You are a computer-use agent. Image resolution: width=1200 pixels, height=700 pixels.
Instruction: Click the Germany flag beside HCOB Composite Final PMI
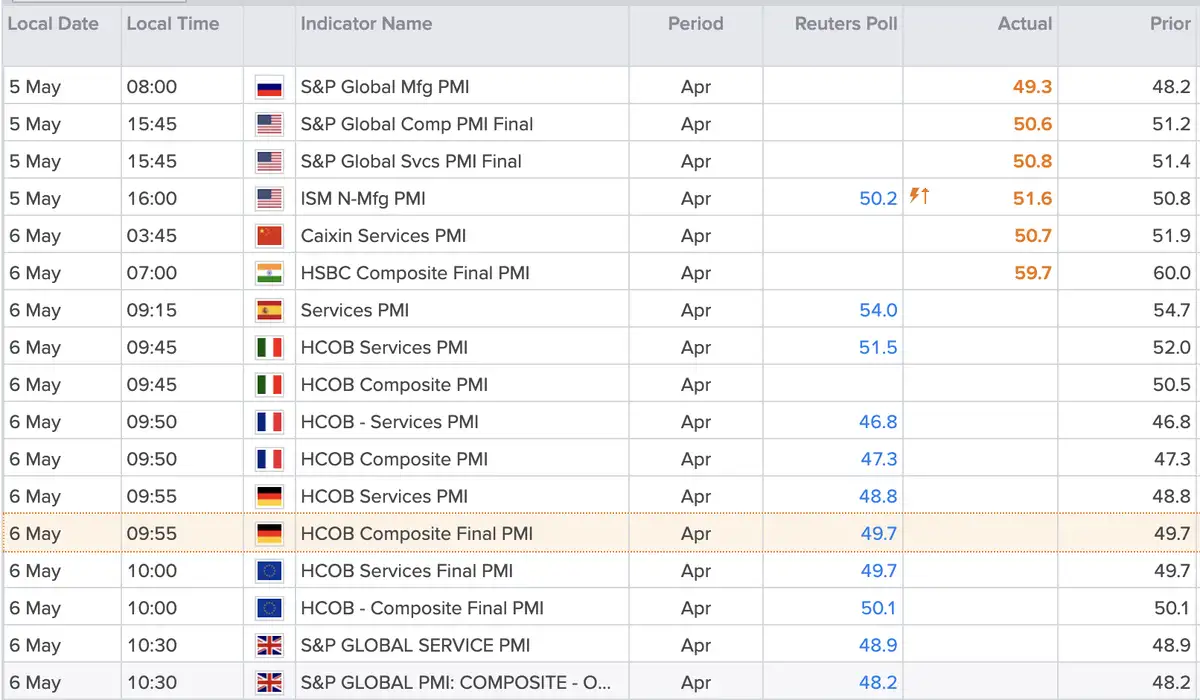(270, 534)
